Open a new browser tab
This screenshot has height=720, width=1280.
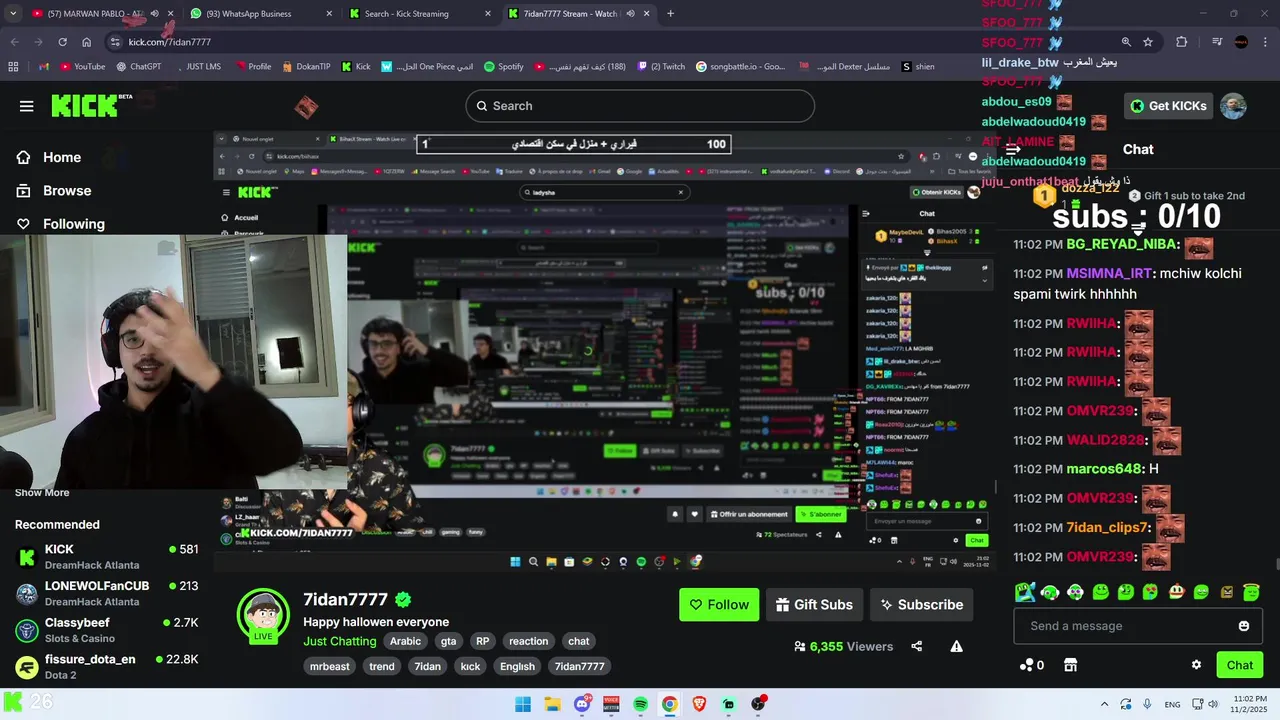(x=670, y=14)
